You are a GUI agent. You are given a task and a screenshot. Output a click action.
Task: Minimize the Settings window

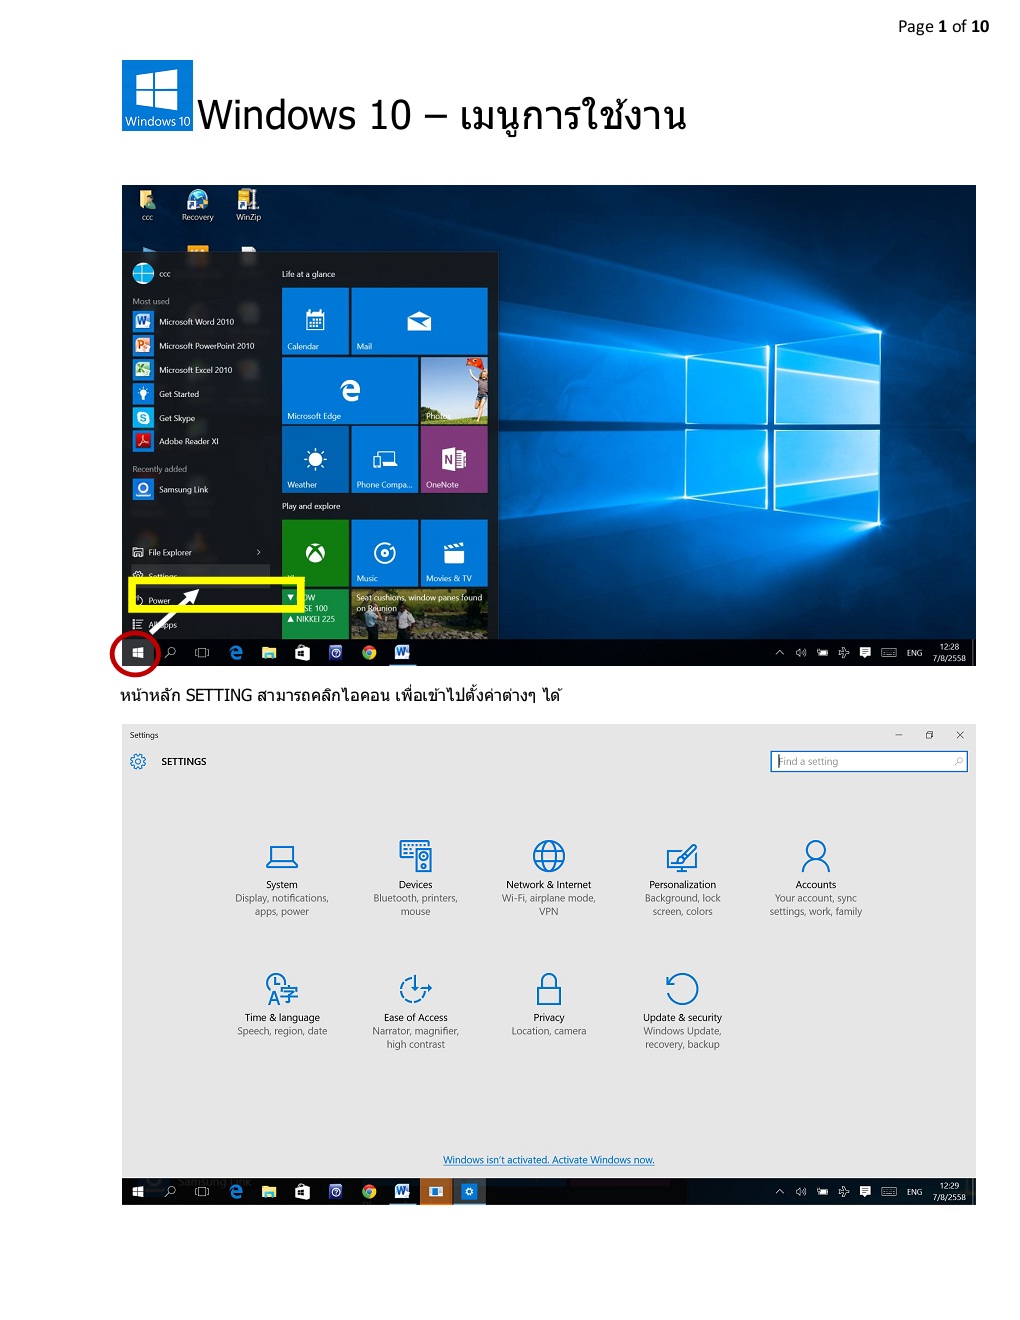click(898, 735)
